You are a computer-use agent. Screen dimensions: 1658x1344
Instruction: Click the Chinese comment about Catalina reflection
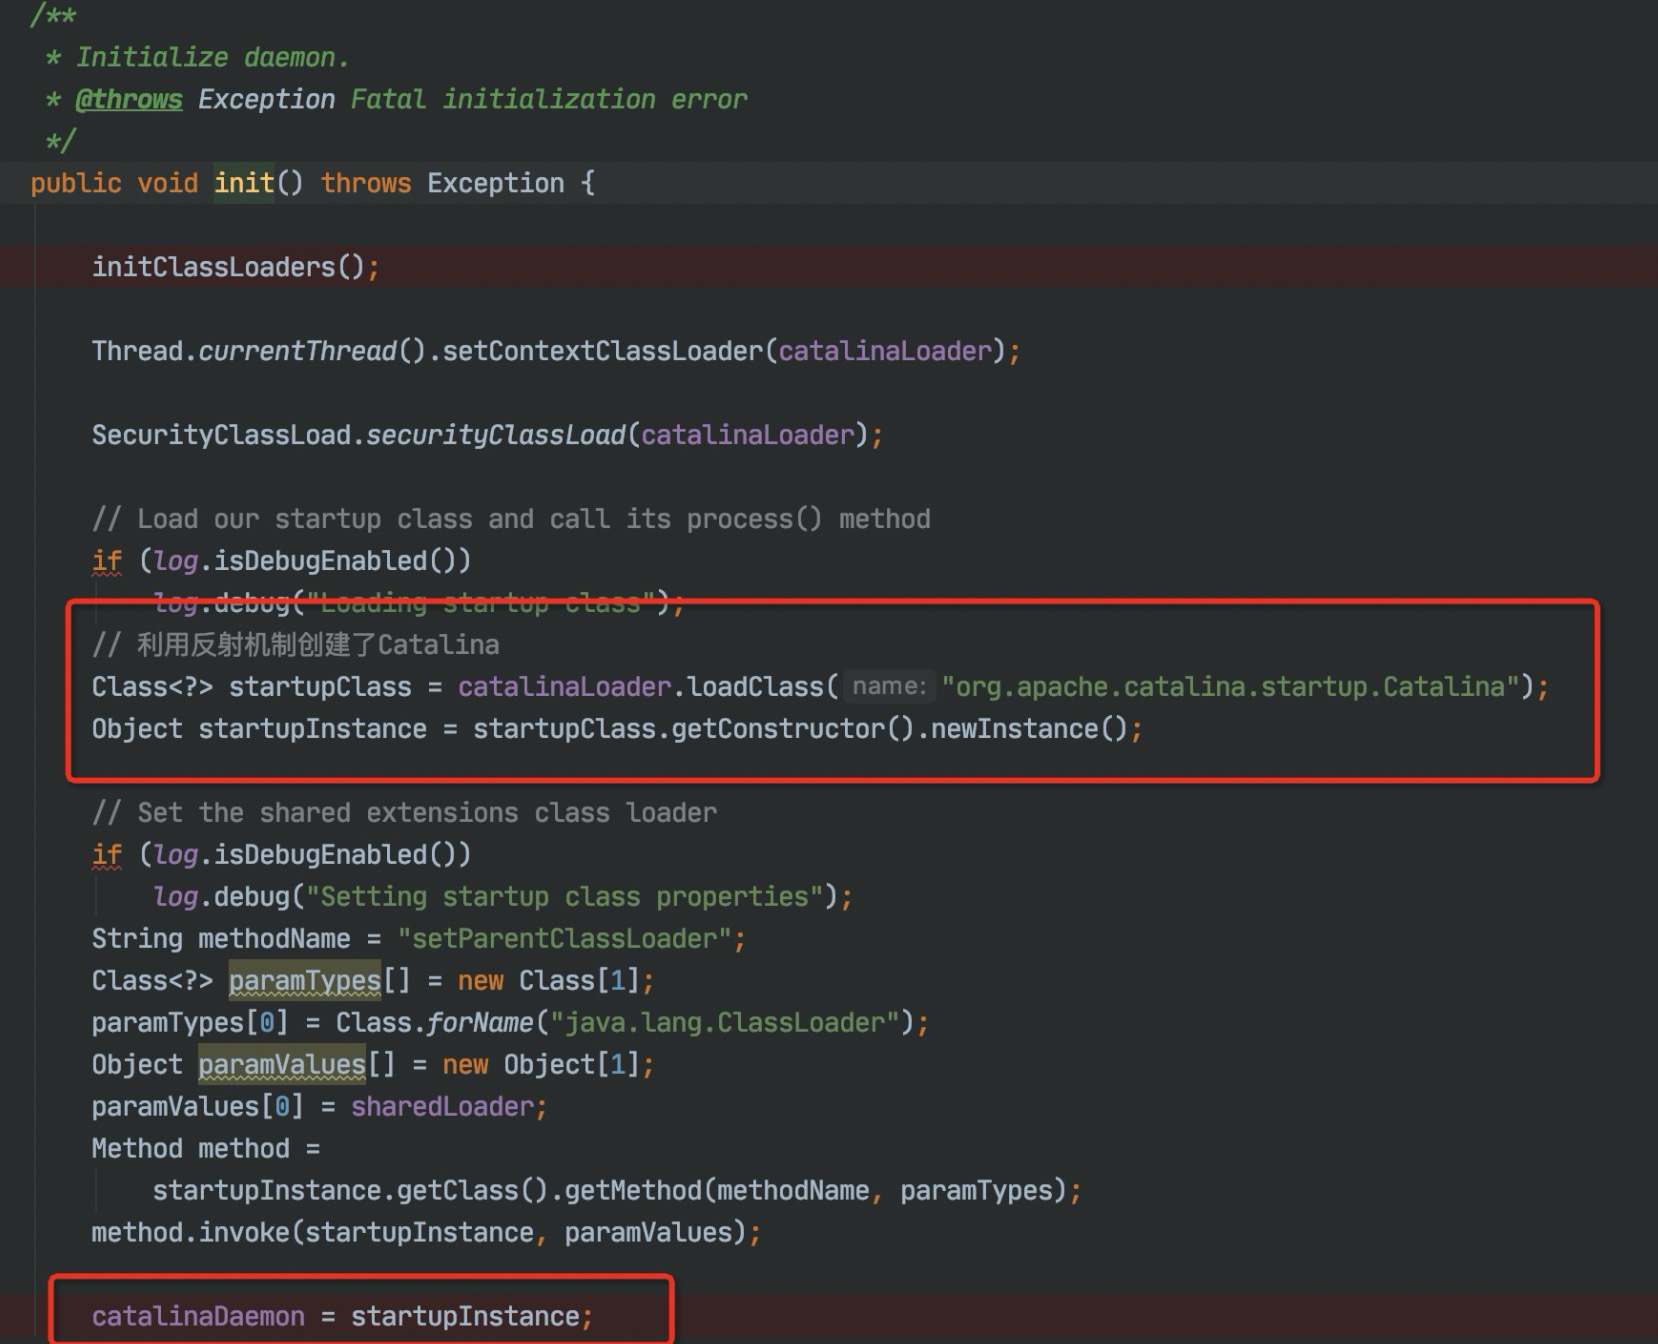click(x=296, y=645)
